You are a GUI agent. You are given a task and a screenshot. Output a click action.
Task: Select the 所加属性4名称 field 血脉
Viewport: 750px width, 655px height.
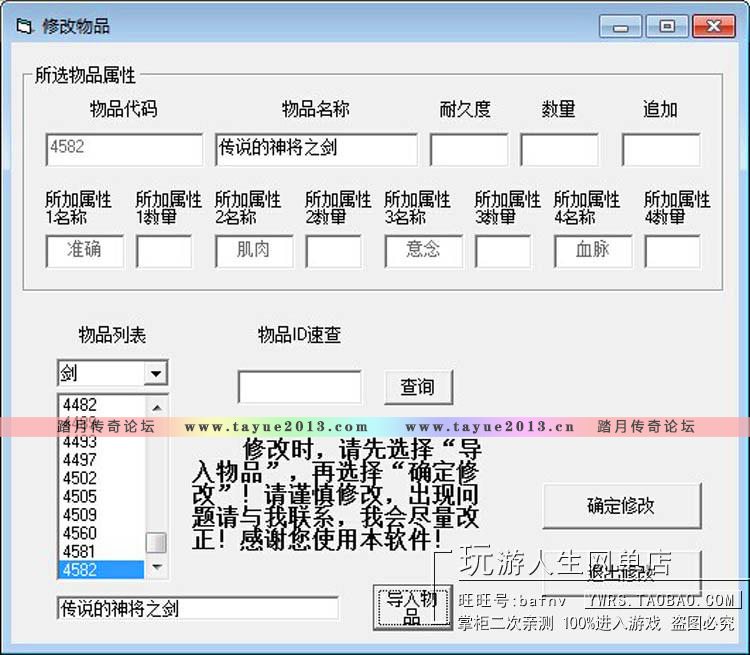tap(593, 251)
